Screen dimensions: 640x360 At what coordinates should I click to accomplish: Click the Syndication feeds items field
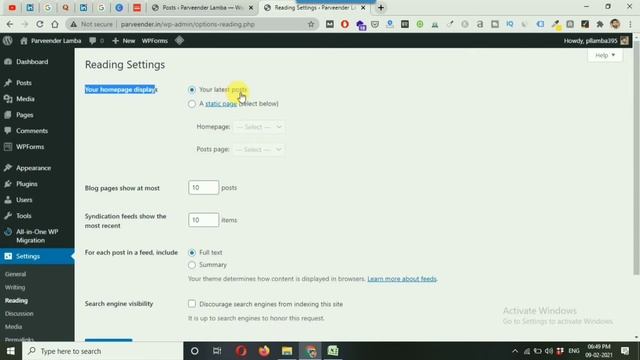[203, 220]
